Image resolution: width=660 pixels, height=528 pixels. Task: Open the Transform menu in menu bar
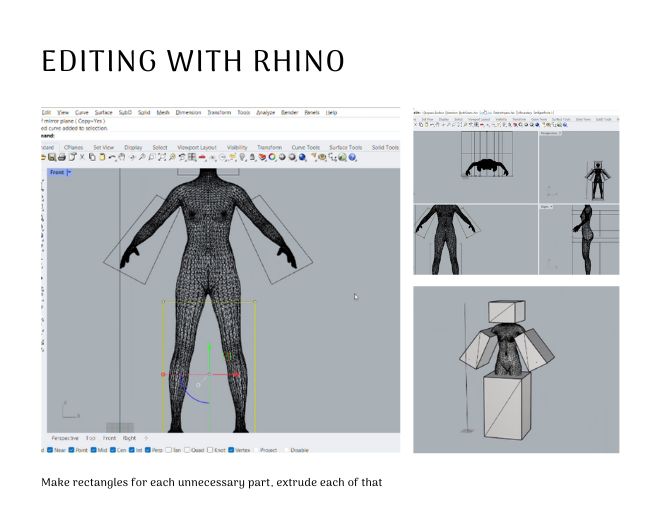pyautogui.click(x=219, y=112)
